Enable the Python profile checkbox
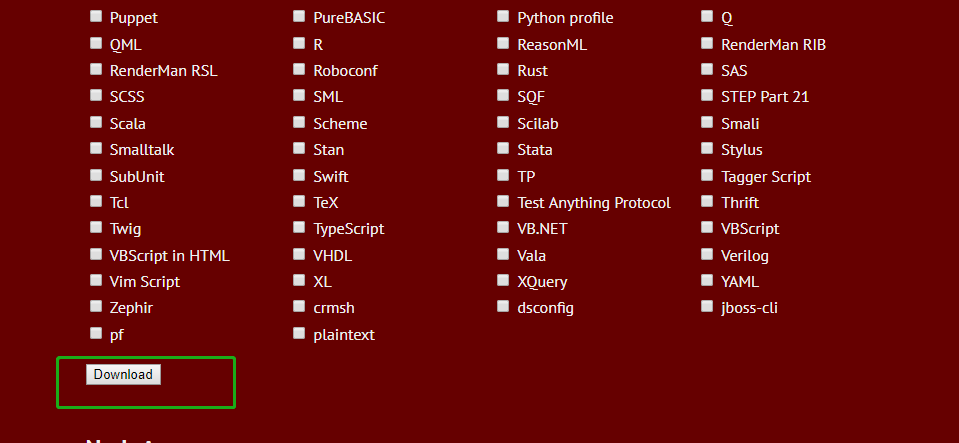The image size is (959, 443). (503, 17)
